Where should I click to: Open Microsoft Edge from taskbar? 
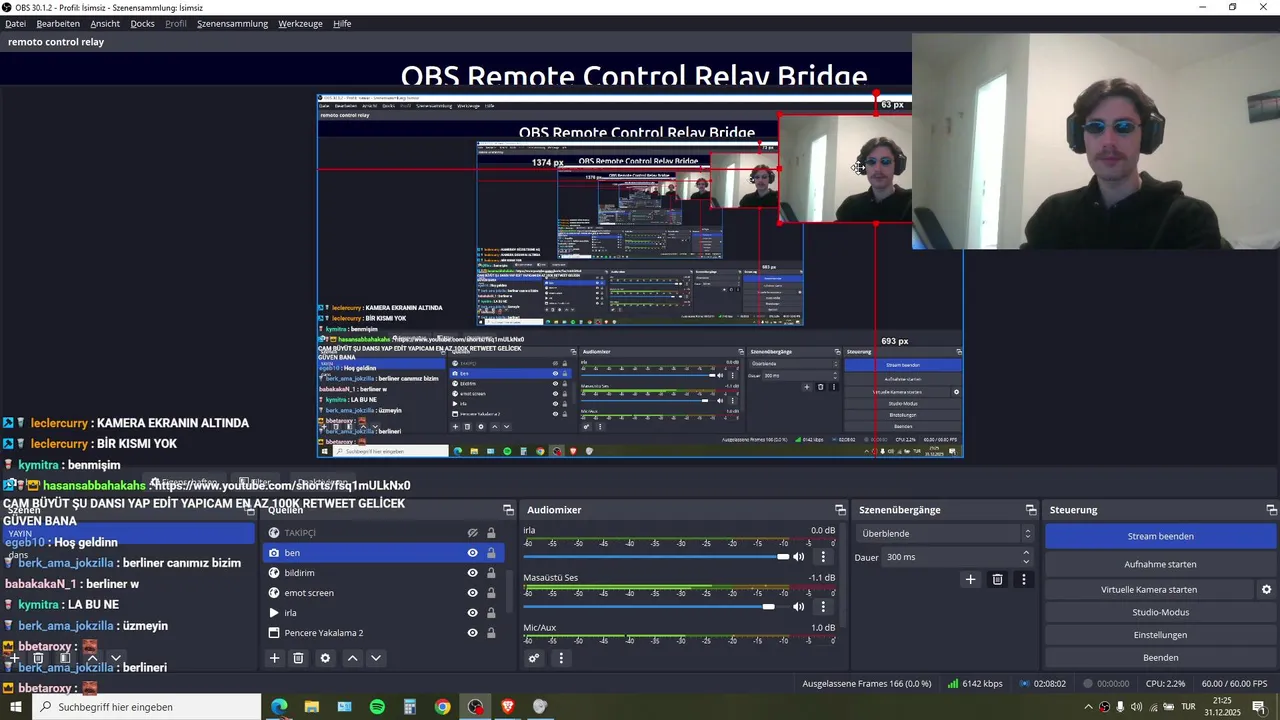(x=279, y=707)
